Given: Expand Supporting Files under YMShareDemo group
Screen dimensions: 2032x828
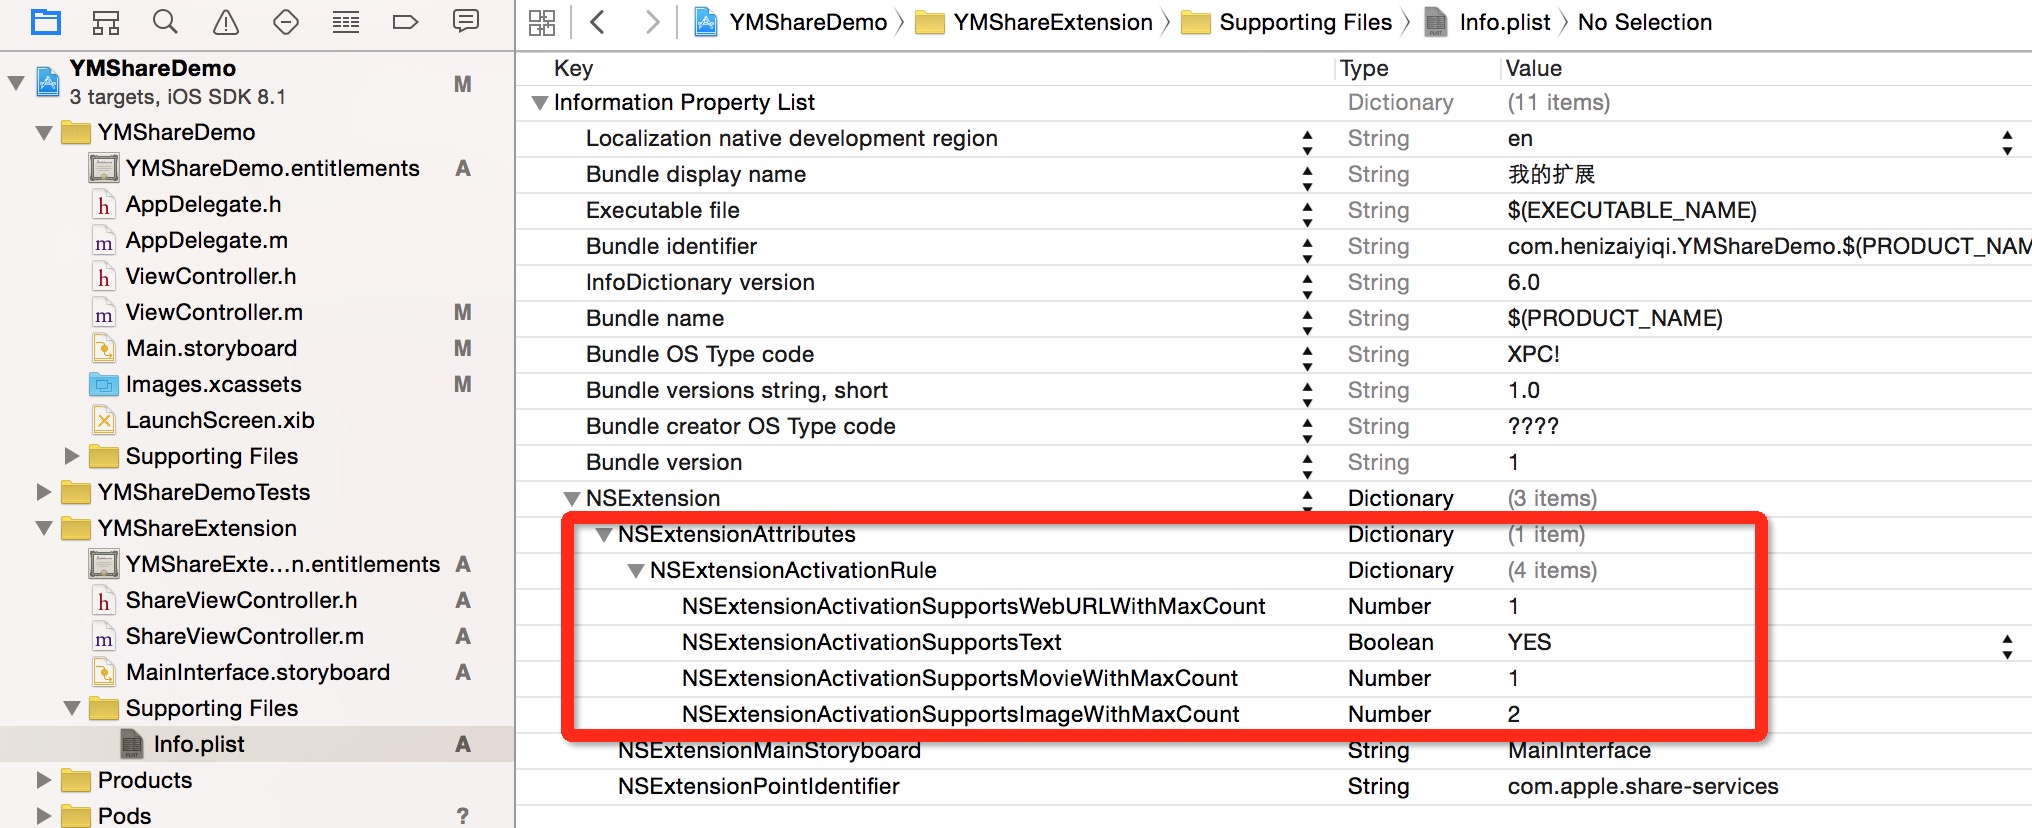Looking at the screenshot, I should point(72,457).
